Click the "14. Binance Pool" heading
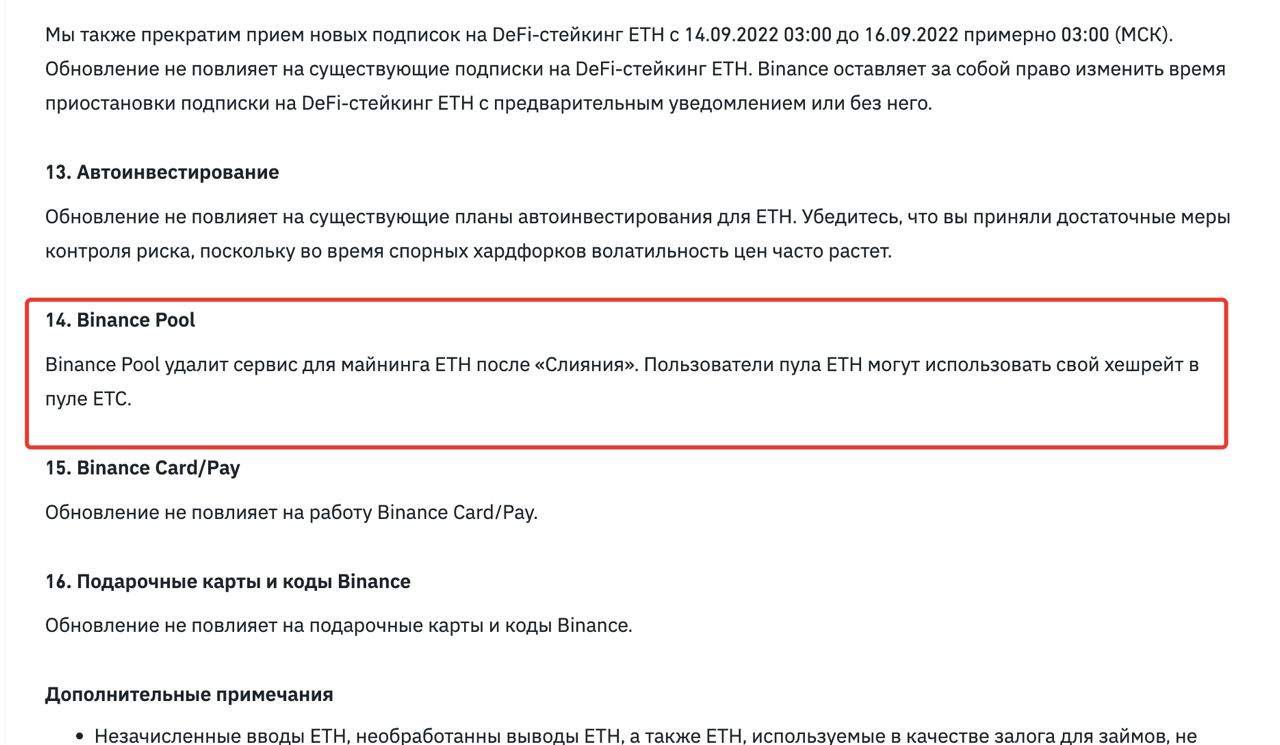Viewport: 1280px width, 745px height. click(120, 321)
